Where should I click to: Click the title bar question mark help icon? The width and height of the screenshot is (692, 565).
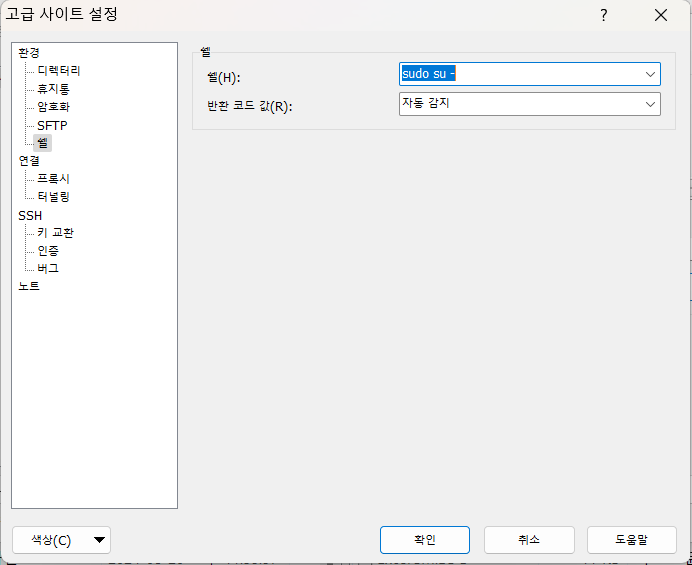(604, 15)
